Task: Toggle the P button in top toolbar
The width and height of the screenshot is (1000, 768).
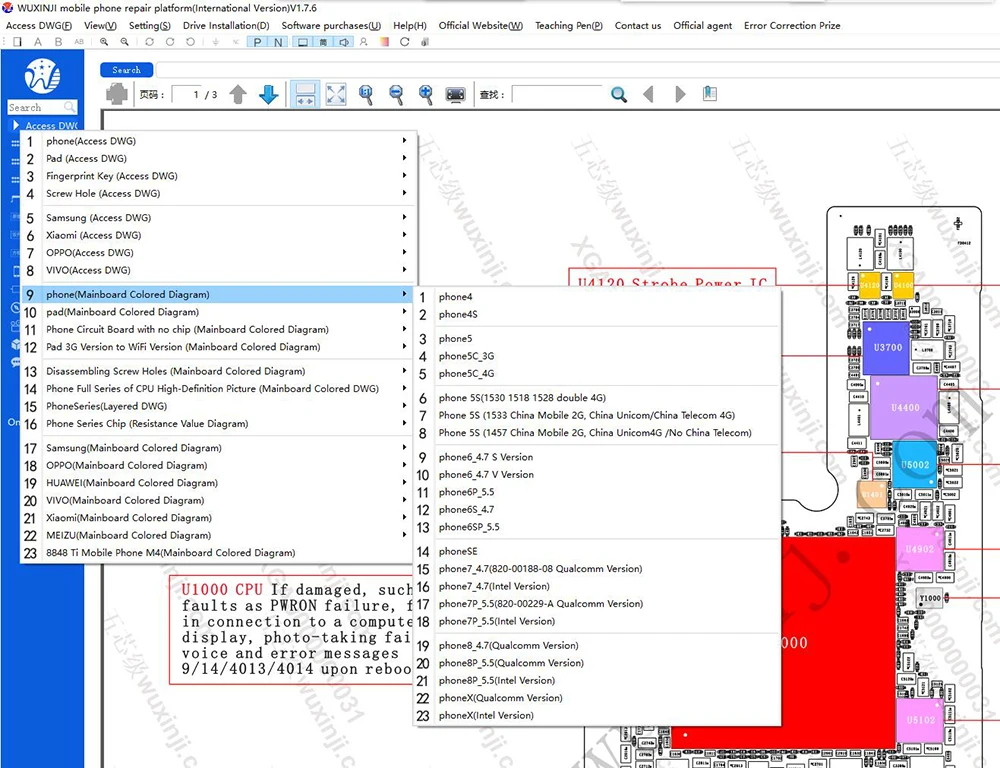Action: click(x=257, y=42)
